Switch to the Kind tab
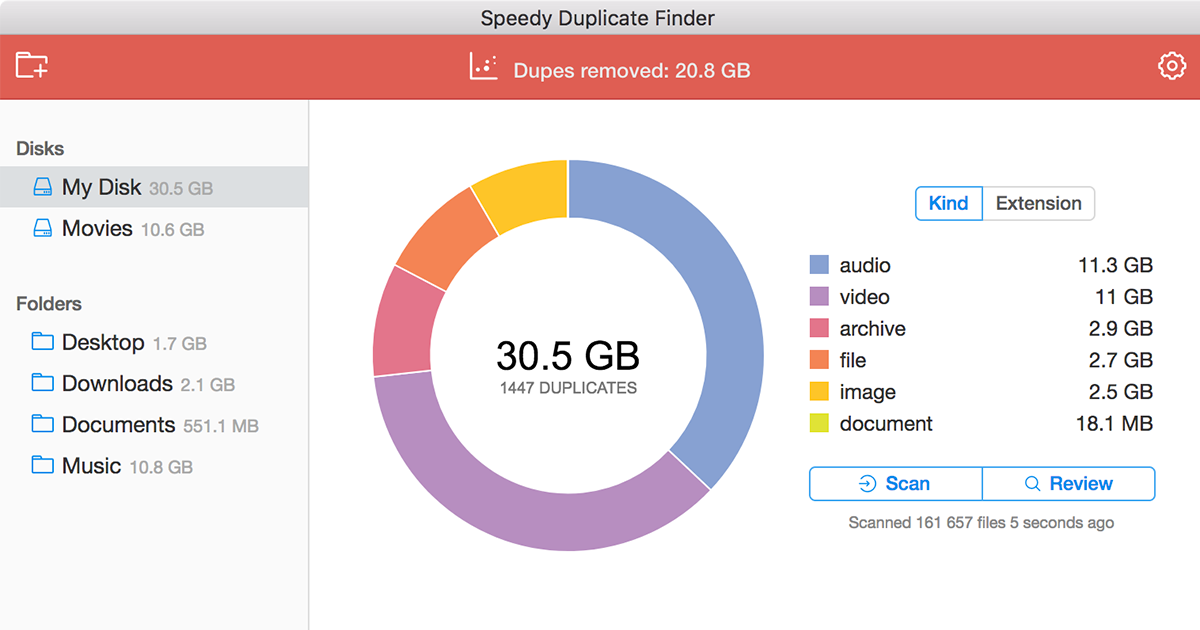The image size is (1200, 630). 949,203
